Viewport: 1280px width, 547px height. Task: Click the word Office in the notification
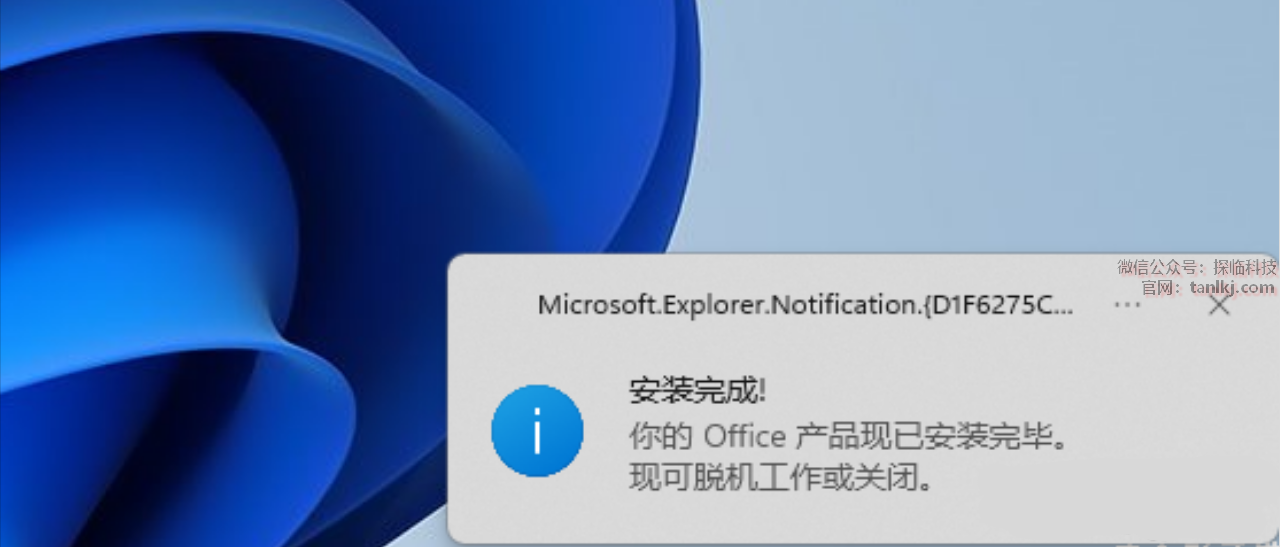745,436
